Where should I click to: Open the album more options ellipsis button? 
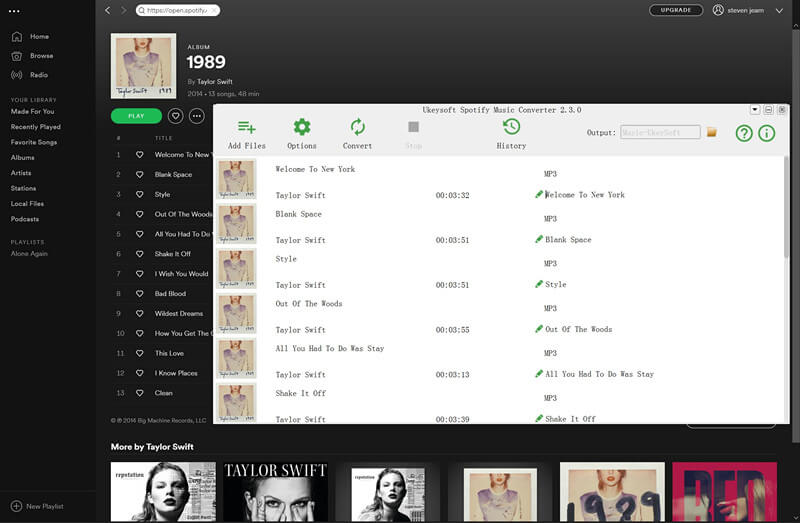pos(196,116)
